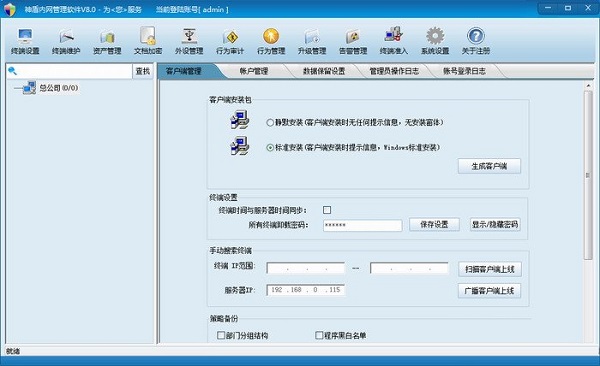Select 总公司 (0/0) tree node
The width and height of the screenshot is (600, 366).
point(59,88)
